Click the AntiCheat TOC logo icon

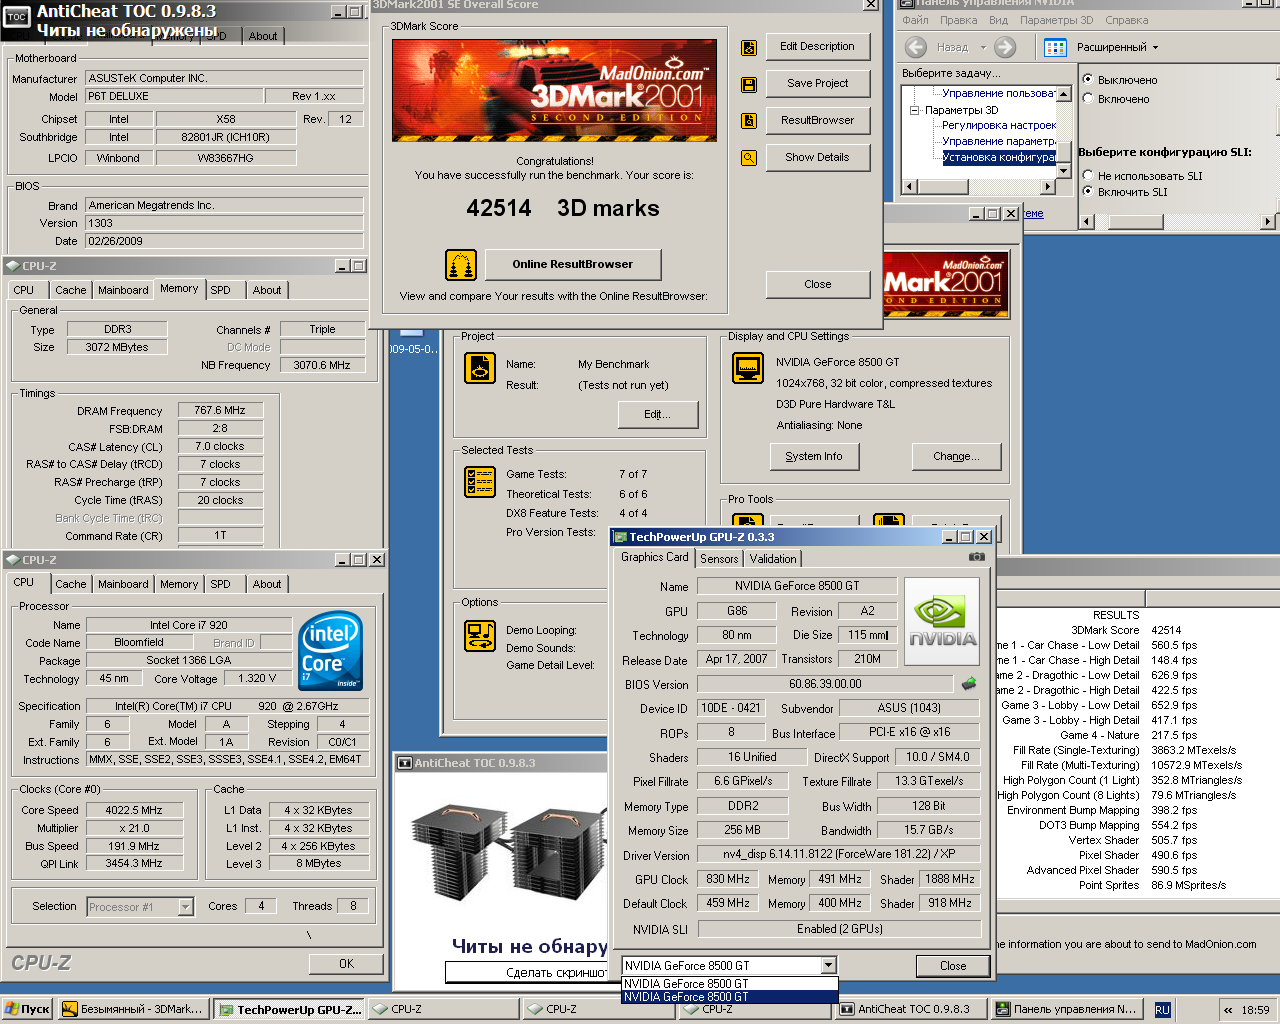pos(17,17)
